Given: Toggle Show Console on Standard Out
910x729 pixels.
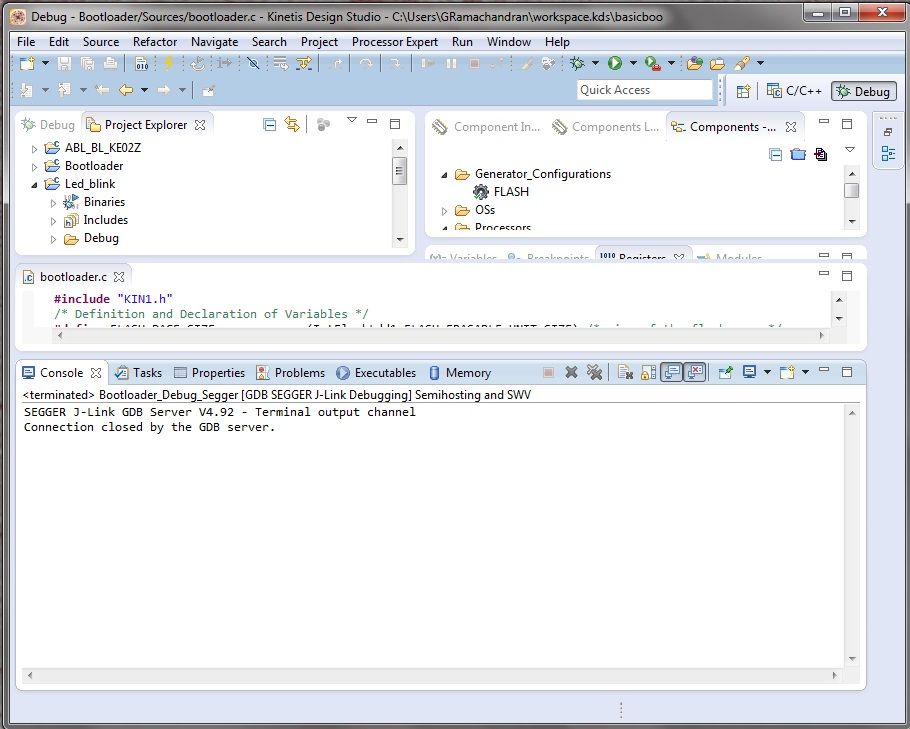Looking at the screenshot, I should click(671, 373).
